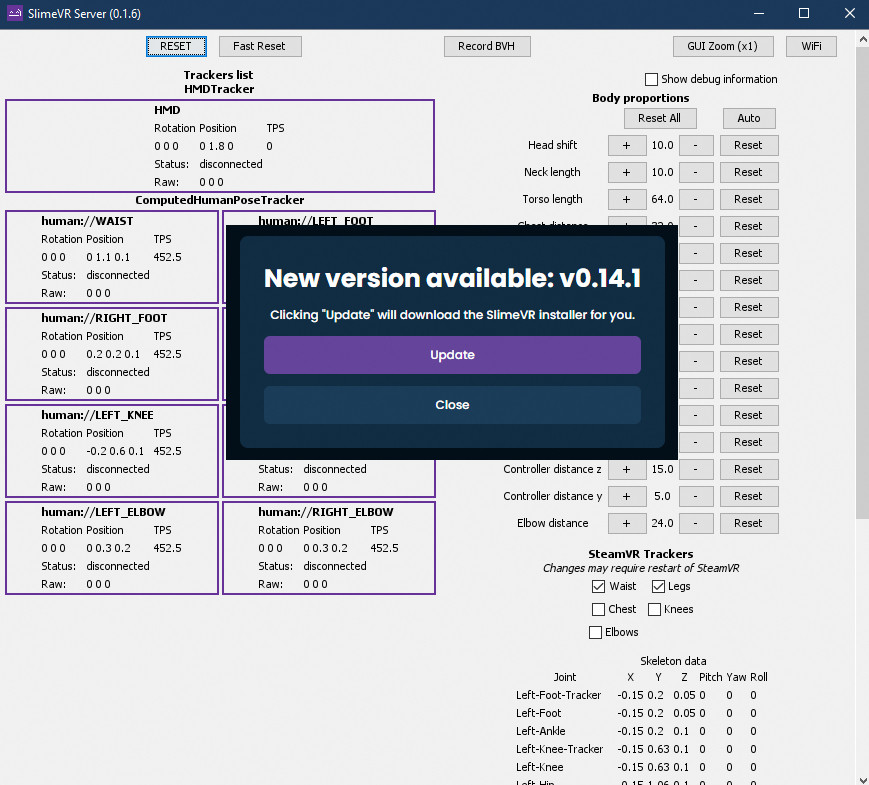Uncheck the Waist SteamVR tracker
The image size is (869, 785).
pyautogui.click(x=599, y=587)
